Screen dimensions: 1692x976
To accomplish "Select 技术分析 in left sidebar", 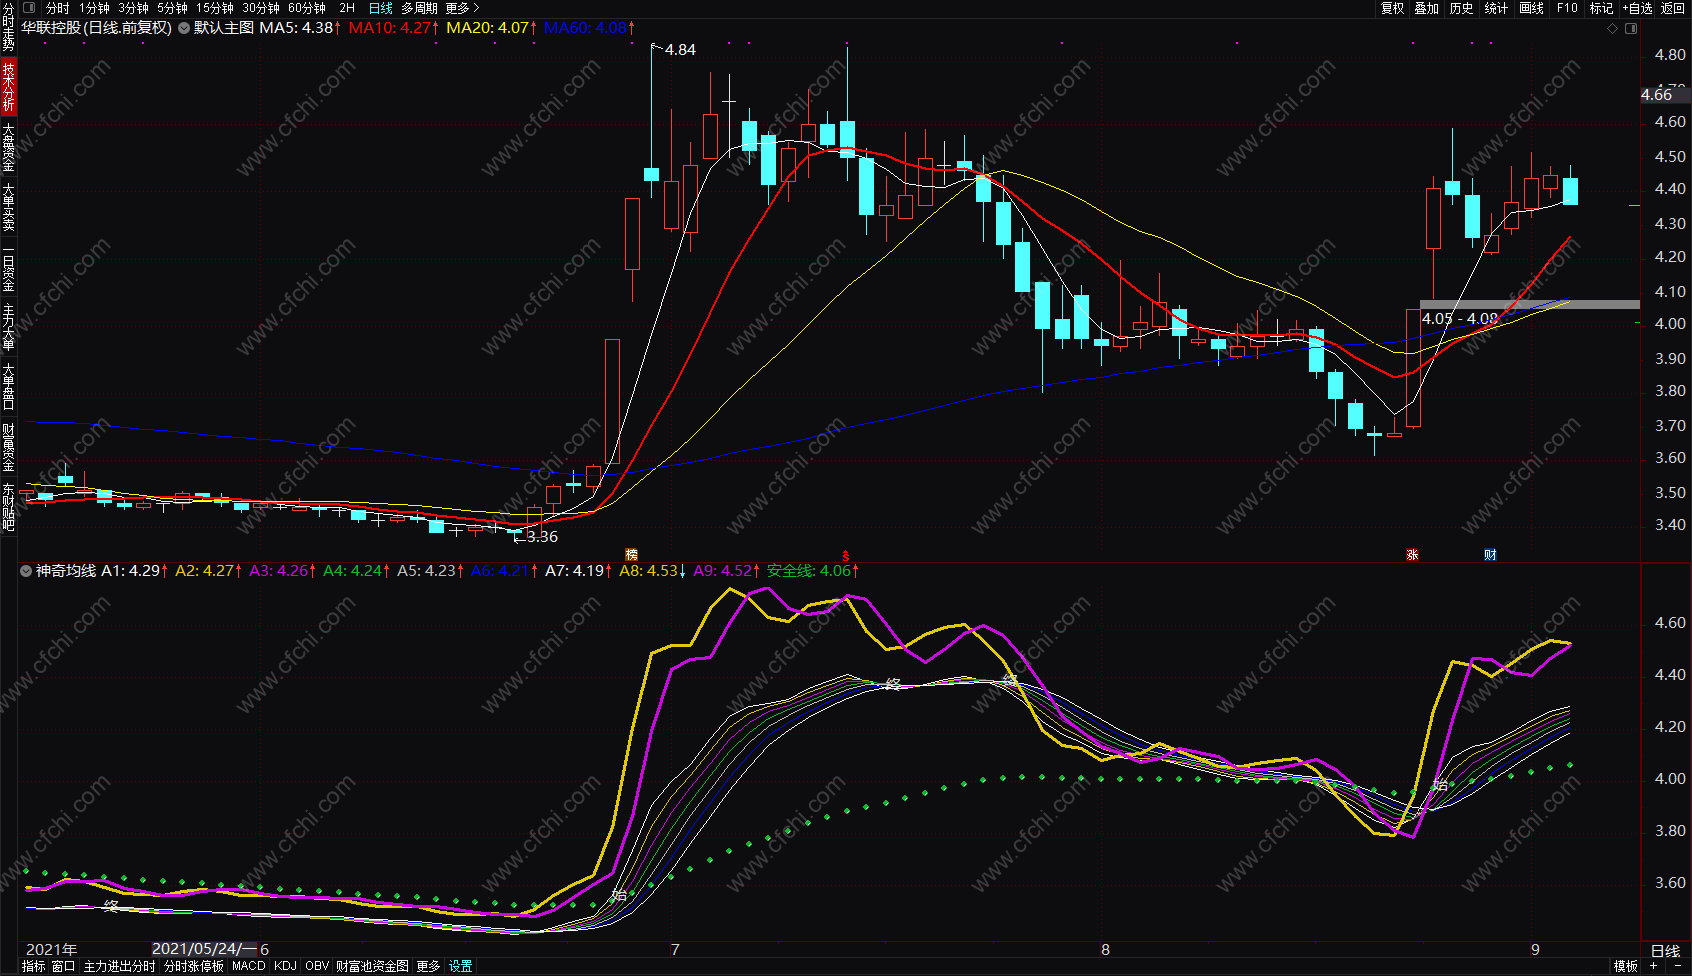I will tap(8, 86).
